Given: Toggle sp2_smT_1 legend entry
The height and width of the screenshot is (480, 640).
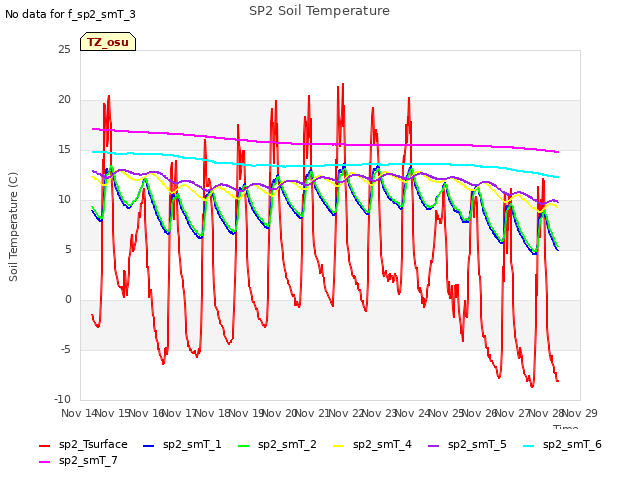Looking at the screenshot, I should [182, 444].
